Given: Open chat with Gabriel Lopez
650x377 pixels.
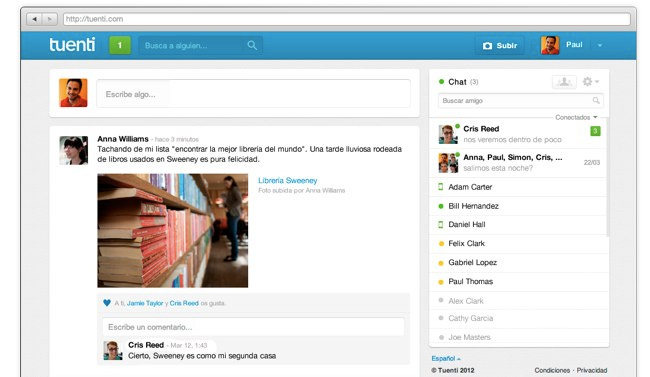Looking at the screenshot, I should [x=519, y=263].
